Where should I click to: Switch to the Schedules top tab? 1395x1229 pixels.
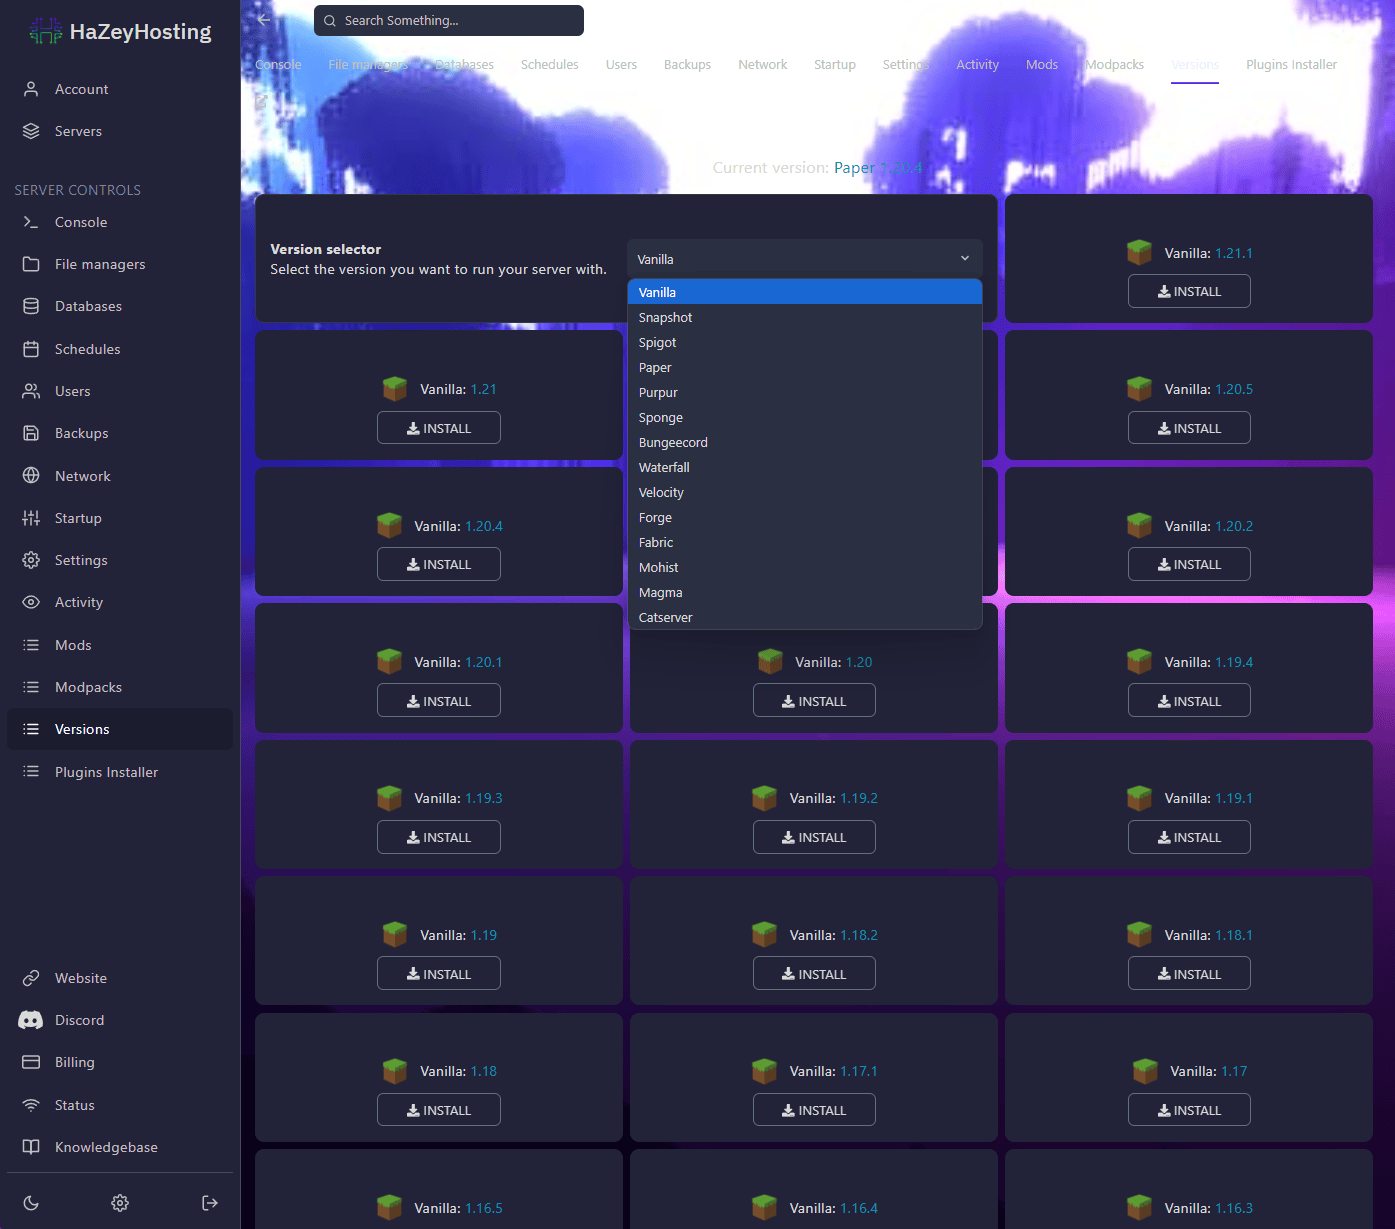click(549, 64)
